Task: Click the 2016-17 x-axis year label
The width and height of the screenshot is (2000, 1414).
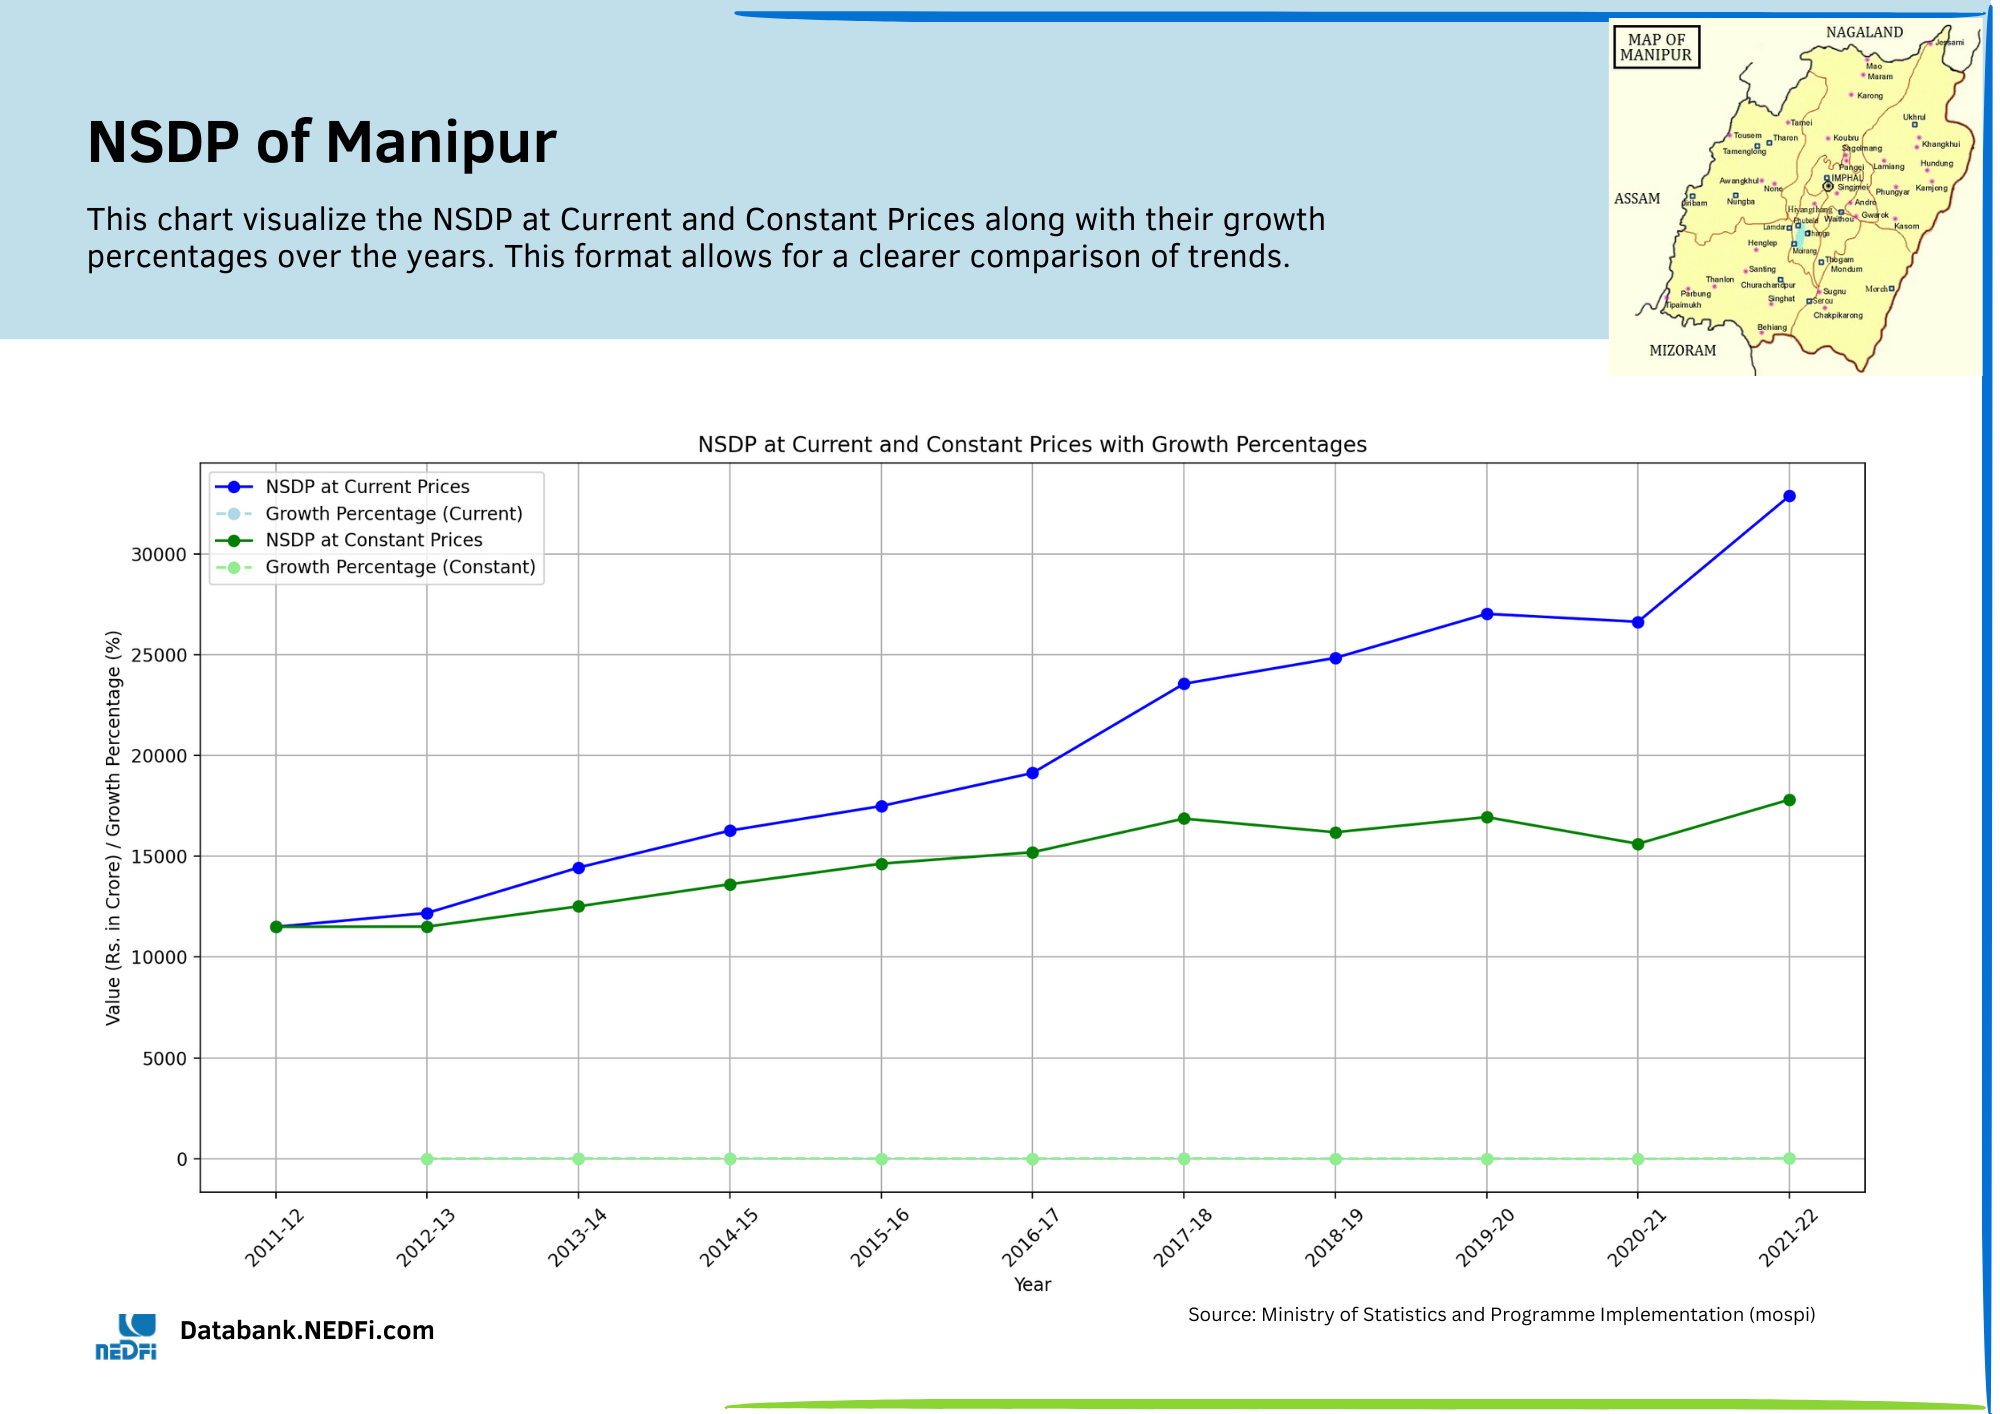Action: (1029, 1238)
